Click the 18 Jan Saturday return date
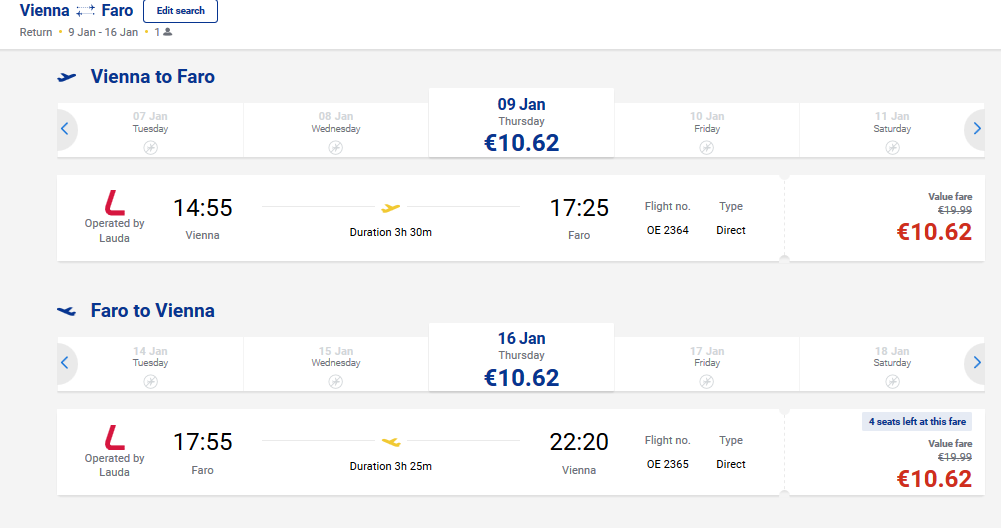1001x528 pixels. click(x=892, y=365)
